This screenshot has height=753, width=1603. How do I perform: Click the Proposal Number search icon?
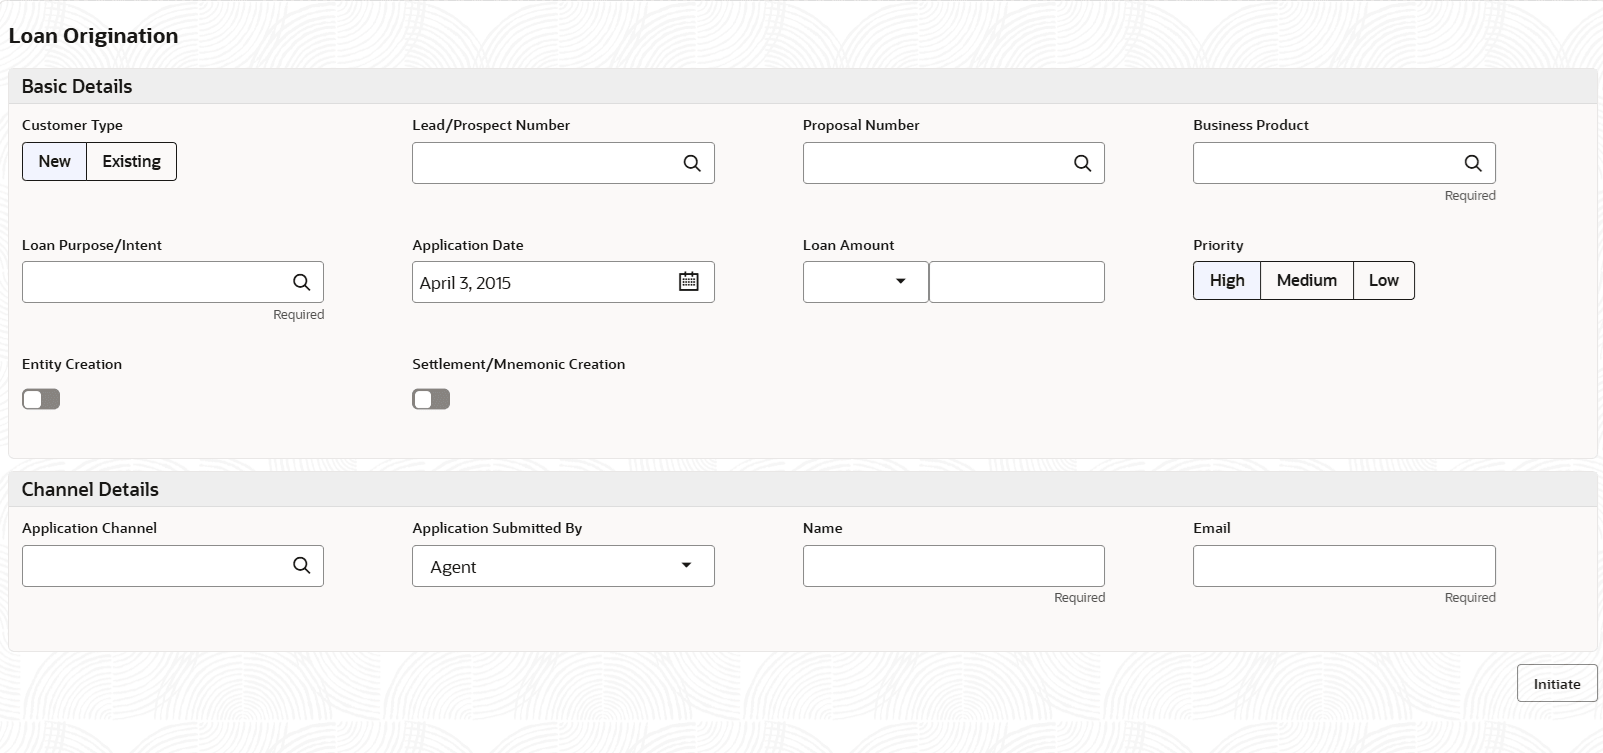click(x=1082, y=163)
